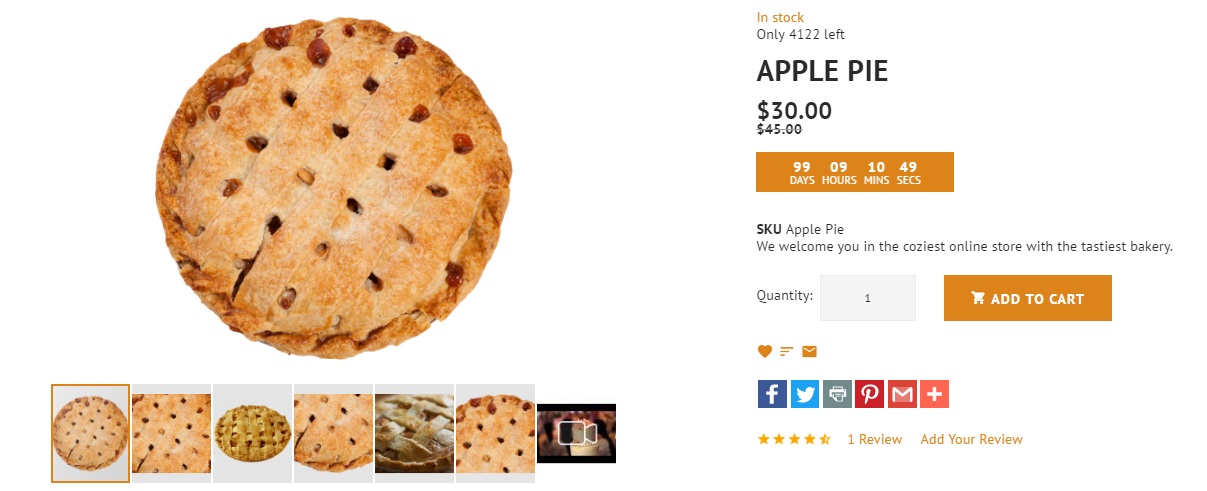Print the page via printer icon

click(837, 394)
